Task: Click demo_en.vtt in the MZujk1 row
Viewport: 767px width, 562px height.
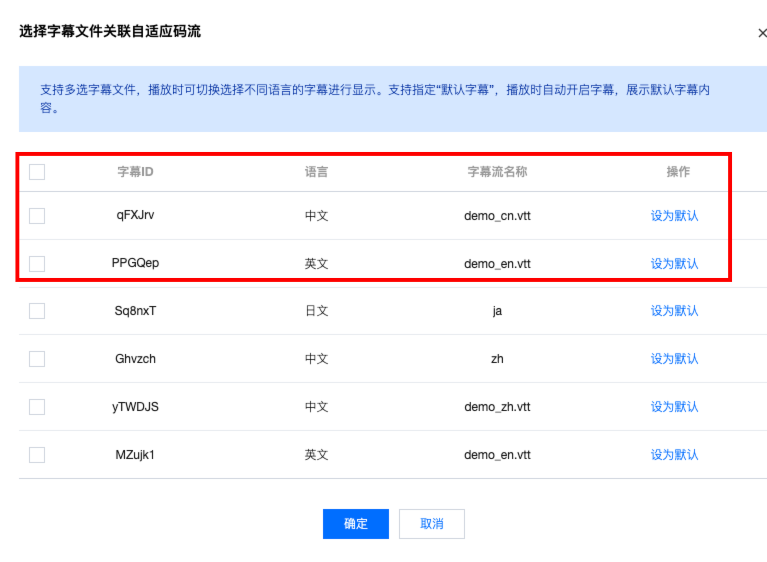Action: click(x=497, y=454)
